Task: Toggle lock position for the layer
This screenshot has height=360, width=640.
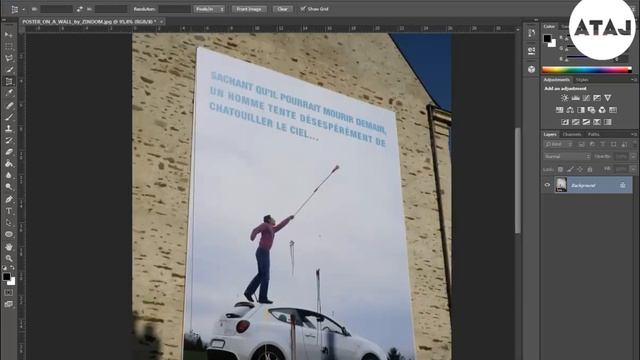Action: (x=580, y=169)
